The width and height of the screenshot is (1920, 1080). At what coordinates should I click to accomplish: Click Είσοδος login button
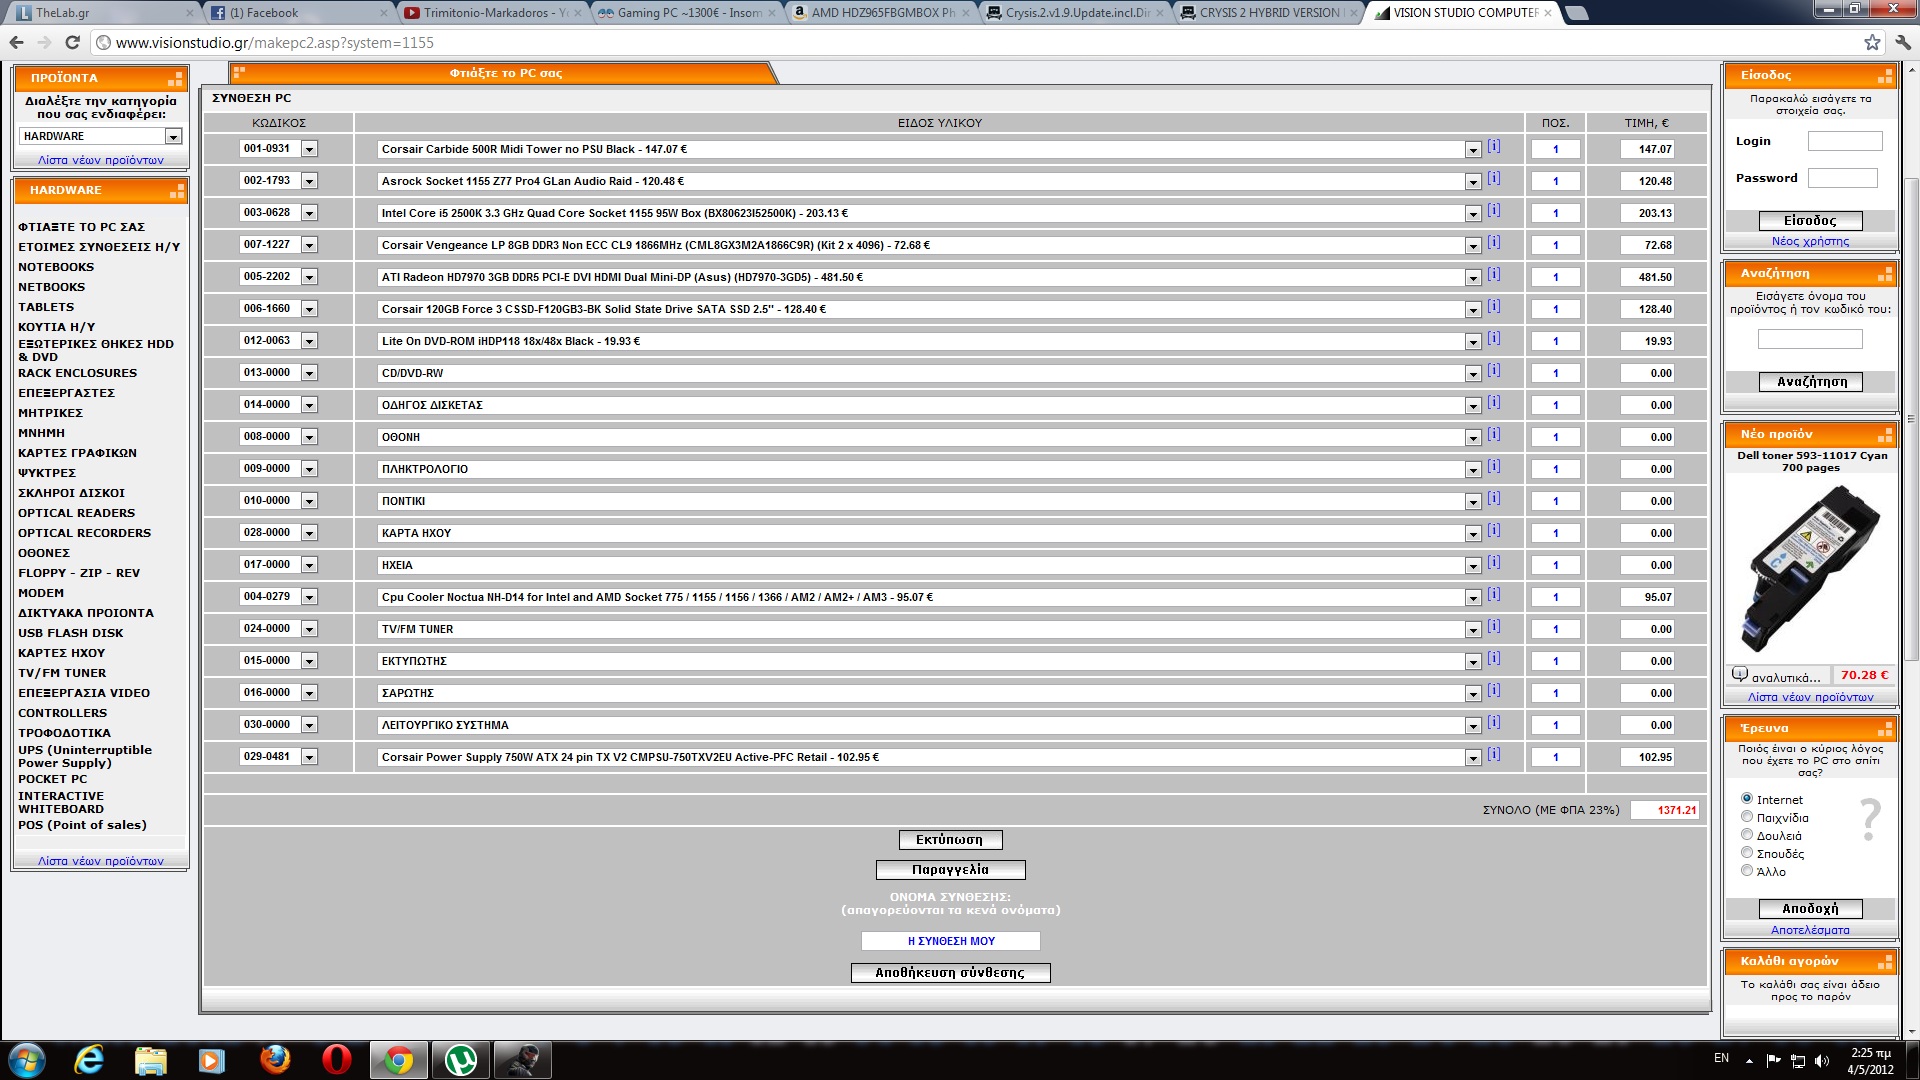tap(1810, 221)
